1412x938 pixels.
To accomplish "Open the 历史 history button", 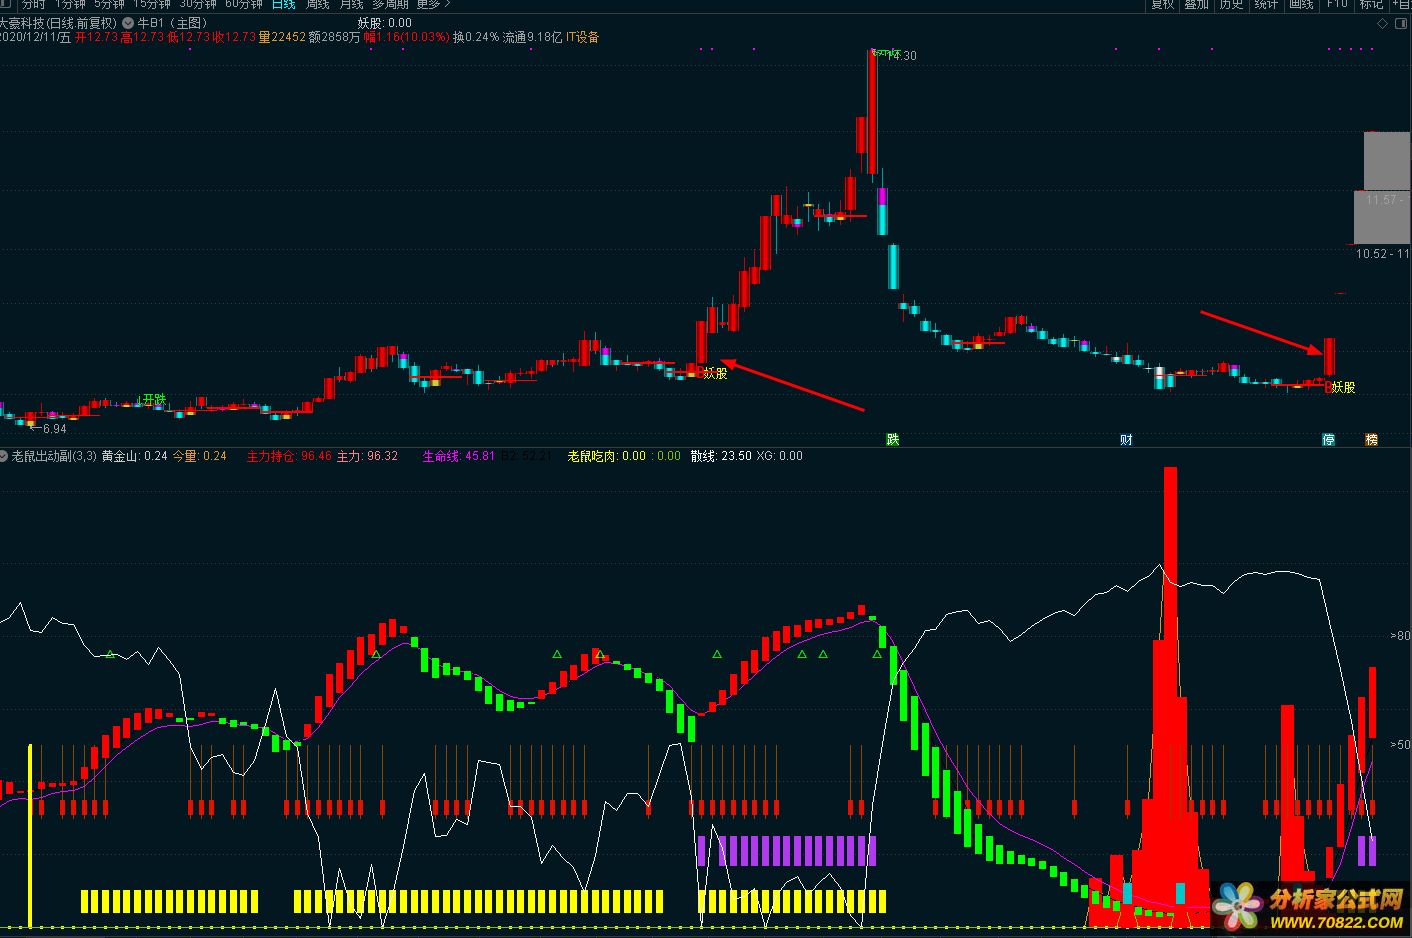I will [1231, 4].
